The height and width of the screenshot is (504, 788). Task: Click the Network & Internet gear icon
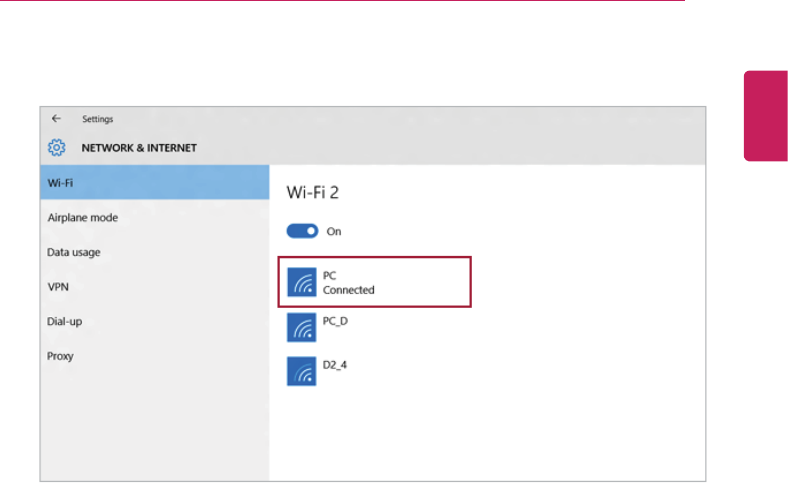(x=57, y=147)
